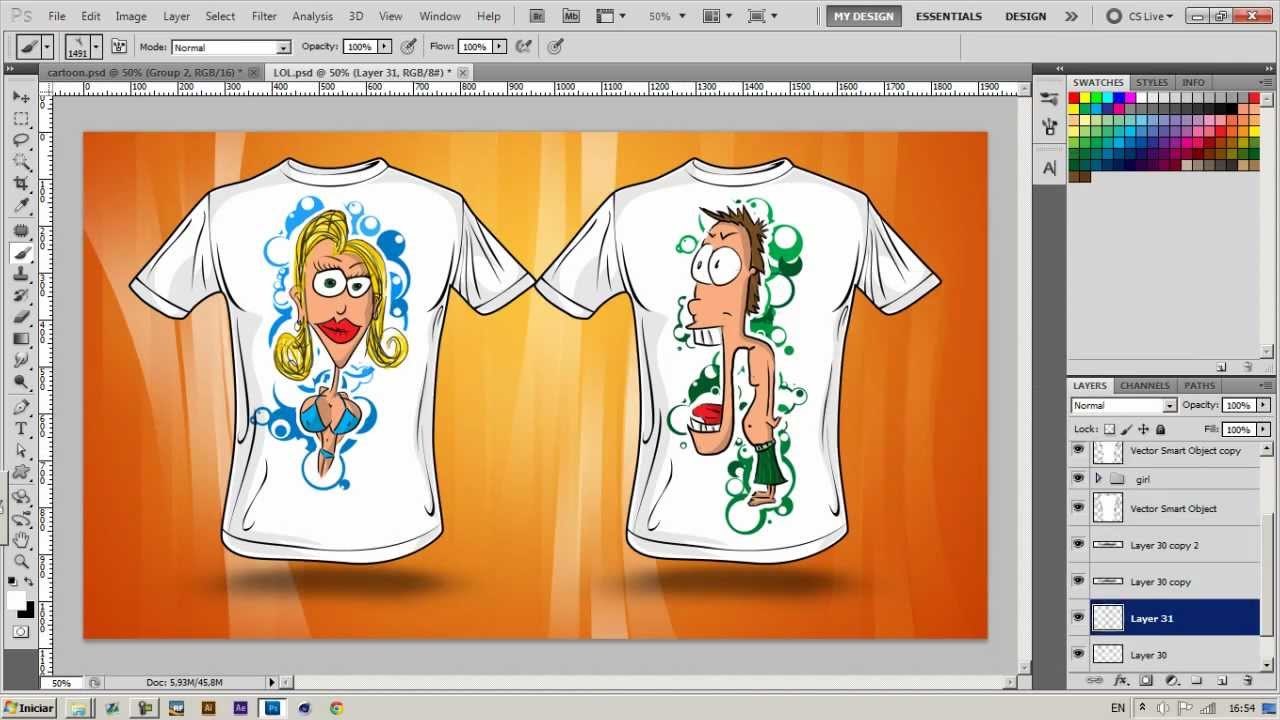1280x720 pixels.
Task: Add a layer style with fx icon
Action: click(x=1121, y=680)
